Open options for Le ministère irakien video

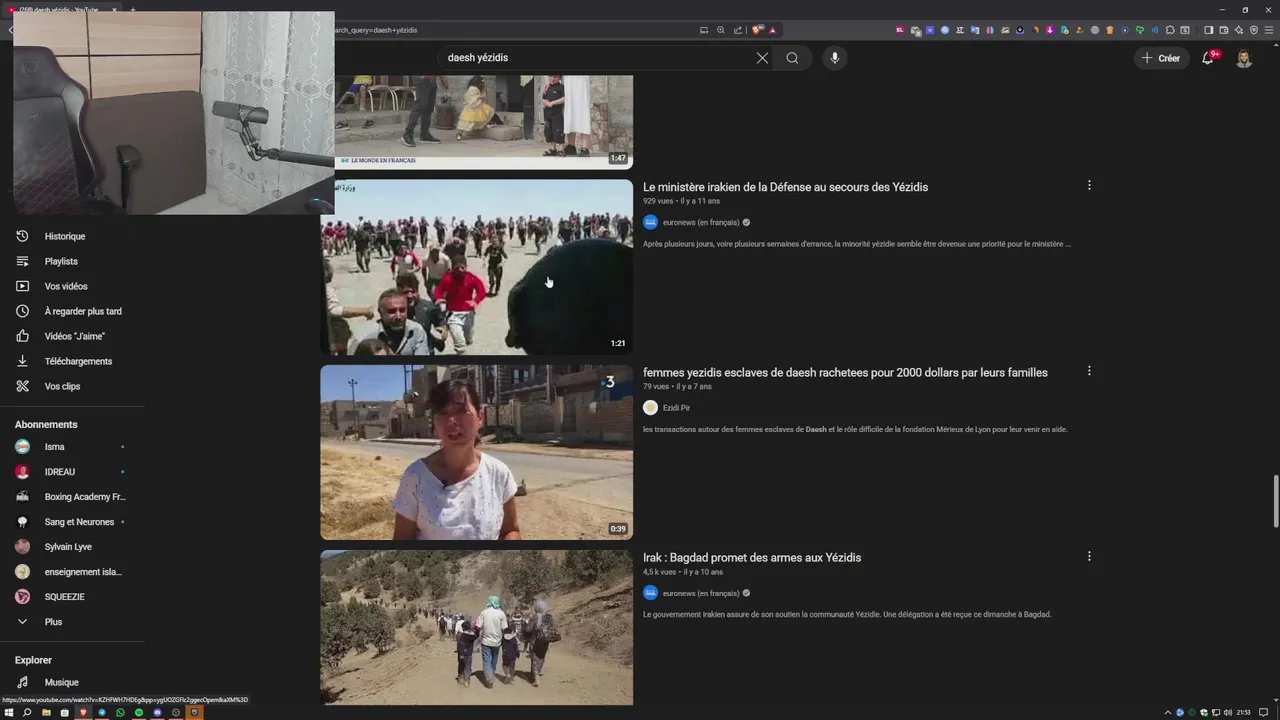click(1089, 185)
